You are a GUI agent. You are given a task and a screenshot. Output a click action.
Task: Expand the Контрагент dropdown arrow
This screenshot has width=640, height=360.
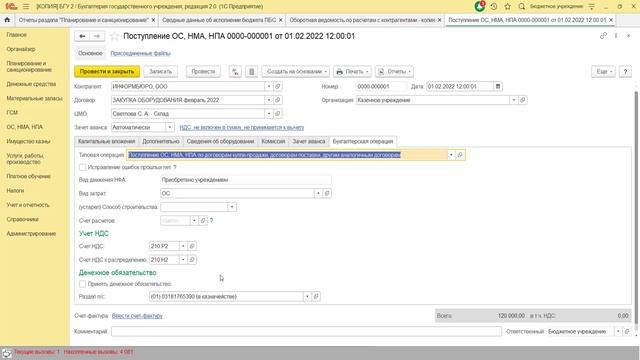click(x=269, y=87)
